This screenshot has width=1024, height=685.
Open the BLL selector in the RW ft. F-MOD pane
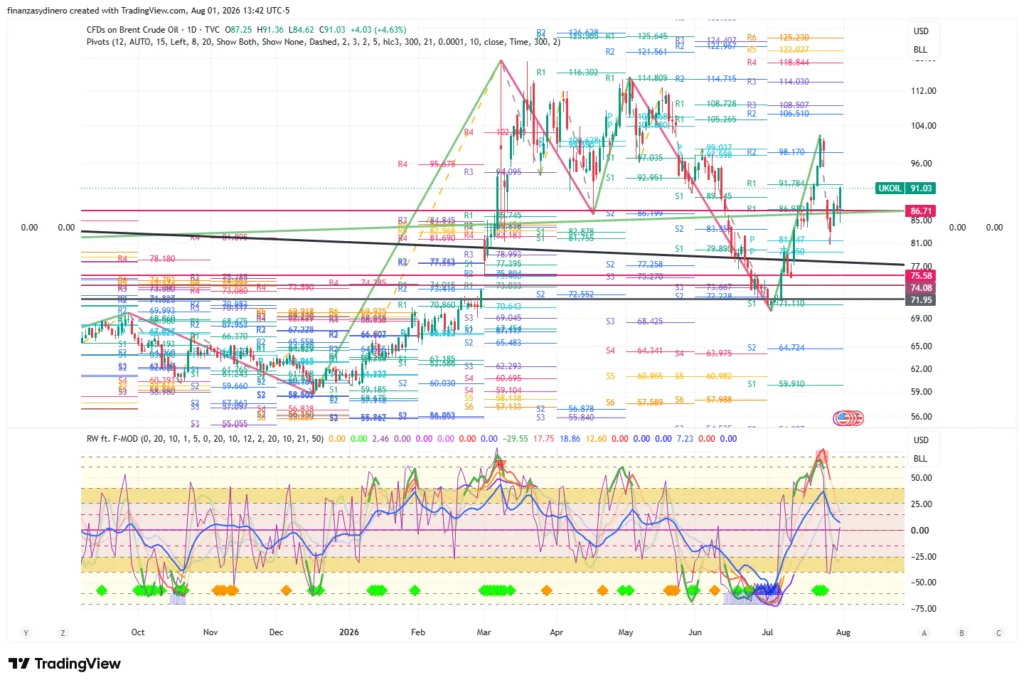point(920,458)
